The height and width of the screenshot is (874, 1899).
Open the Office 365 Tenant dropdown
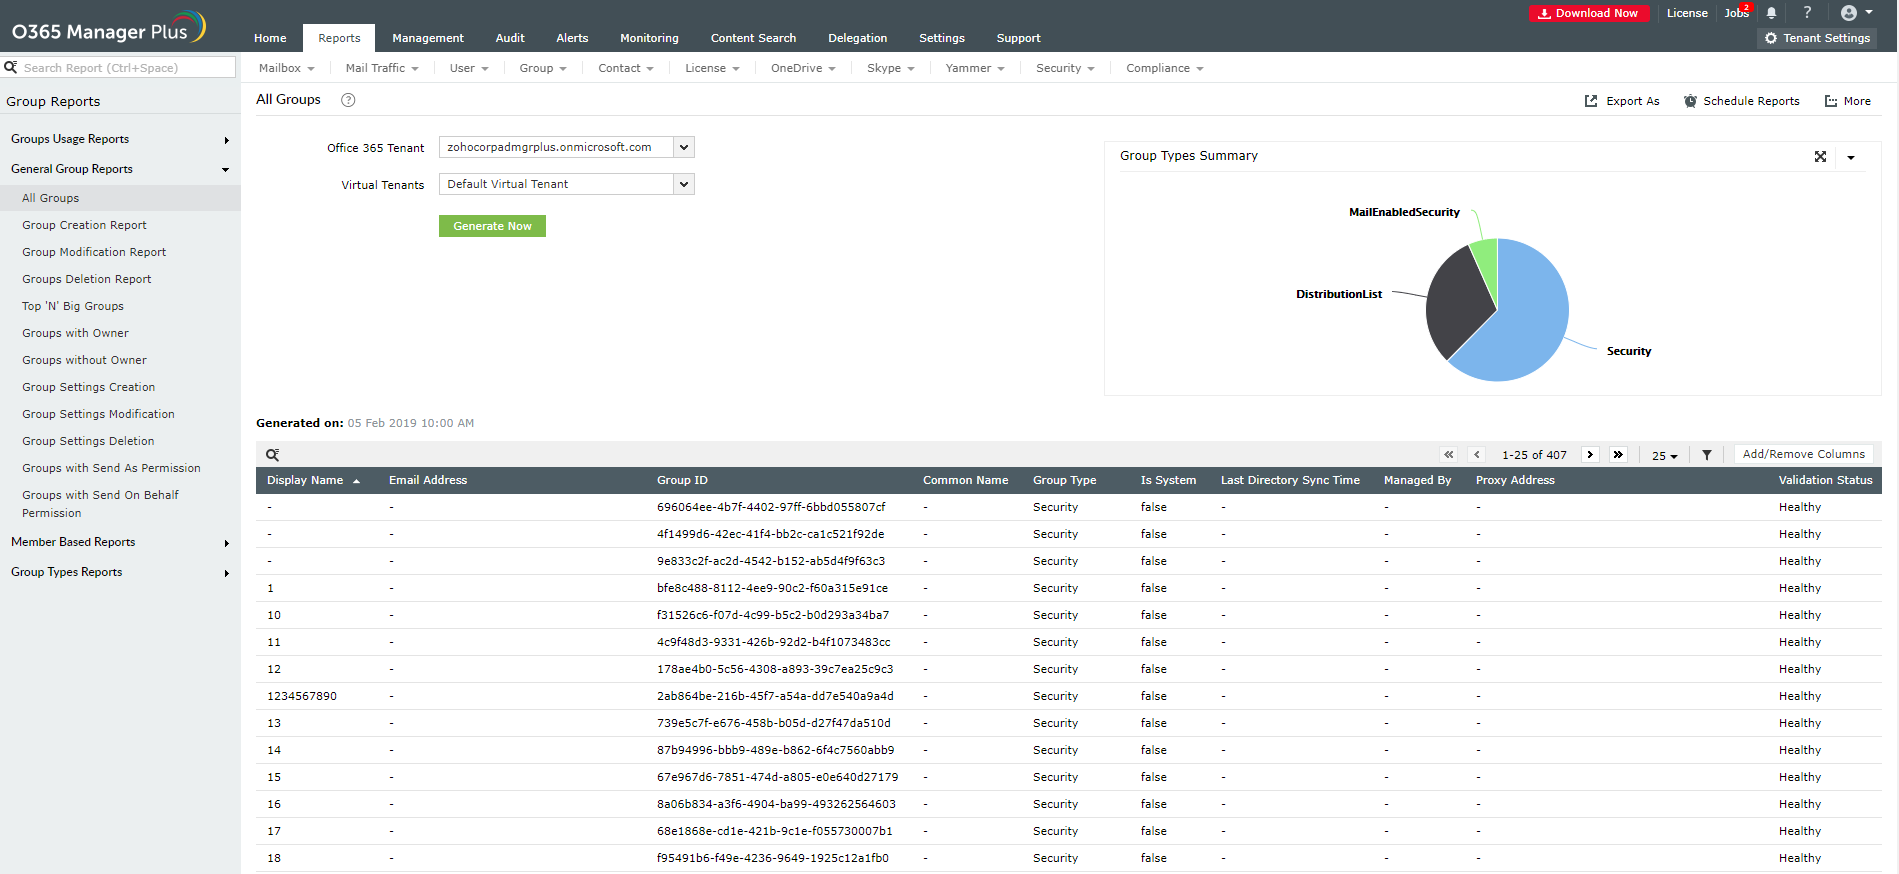684,147
